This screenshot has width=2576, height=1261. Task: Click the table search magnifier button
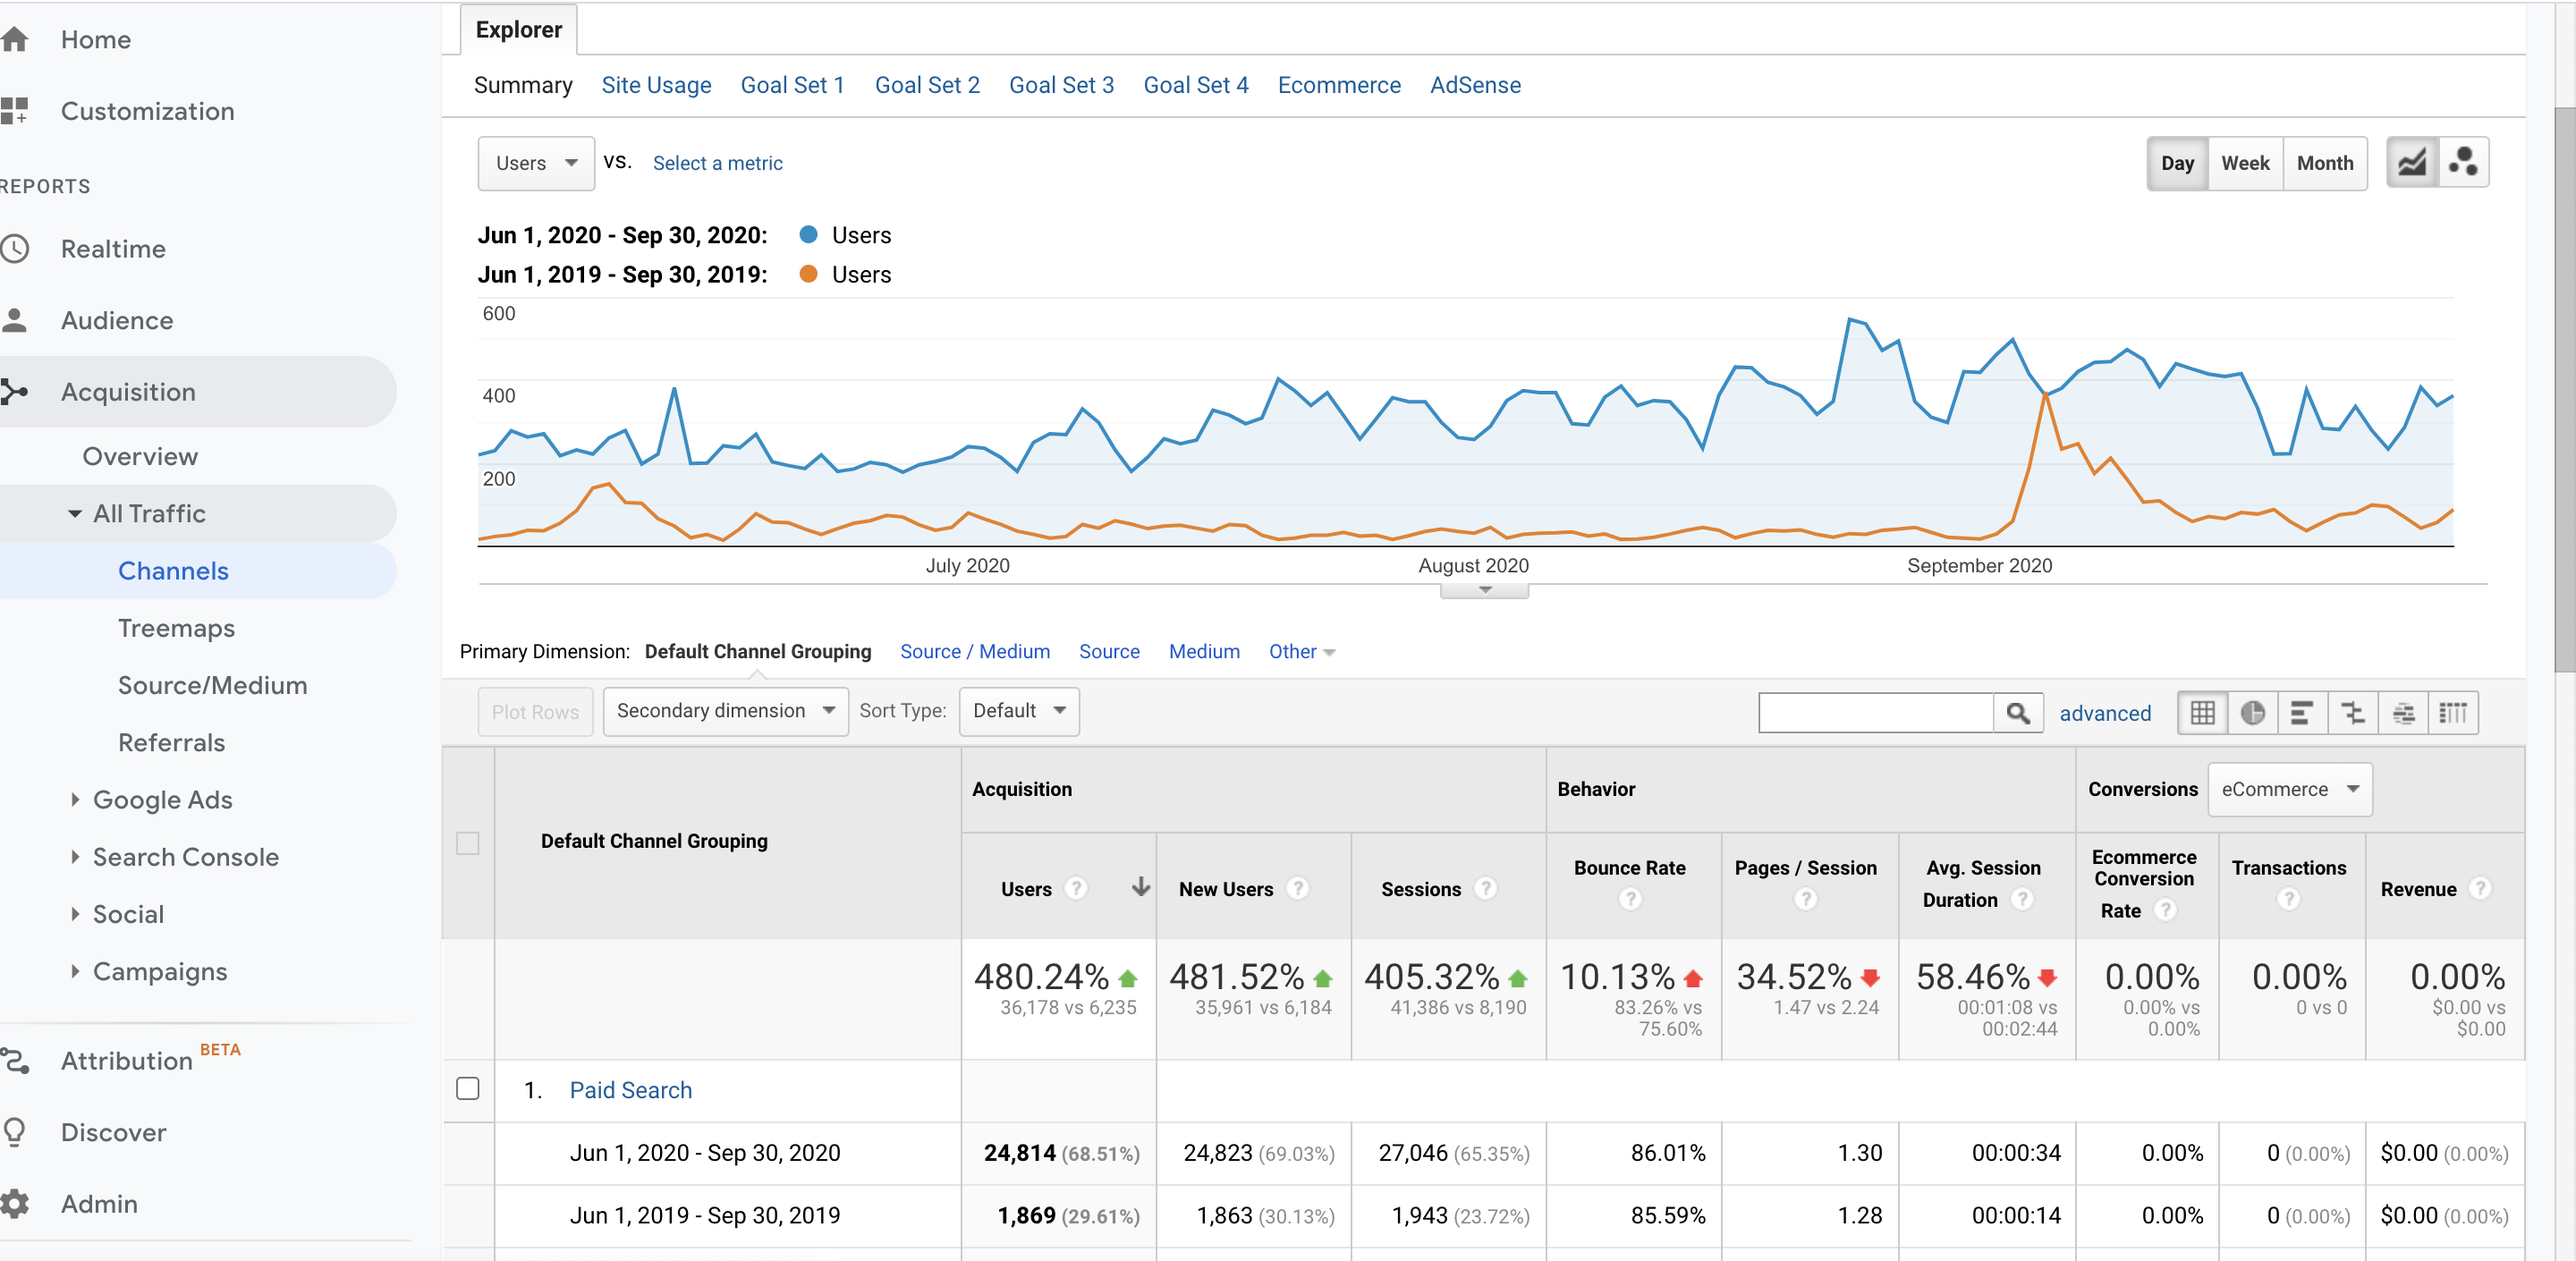(x=2018, y=713)
